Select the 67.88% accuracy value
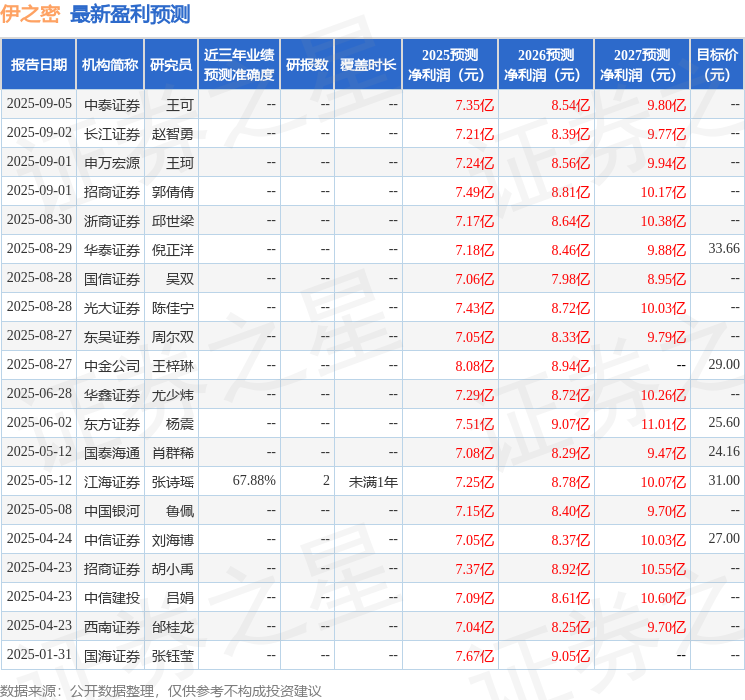The height and width of the screenshot is (700, 745). pyautogui.click(x=254, y=480)
